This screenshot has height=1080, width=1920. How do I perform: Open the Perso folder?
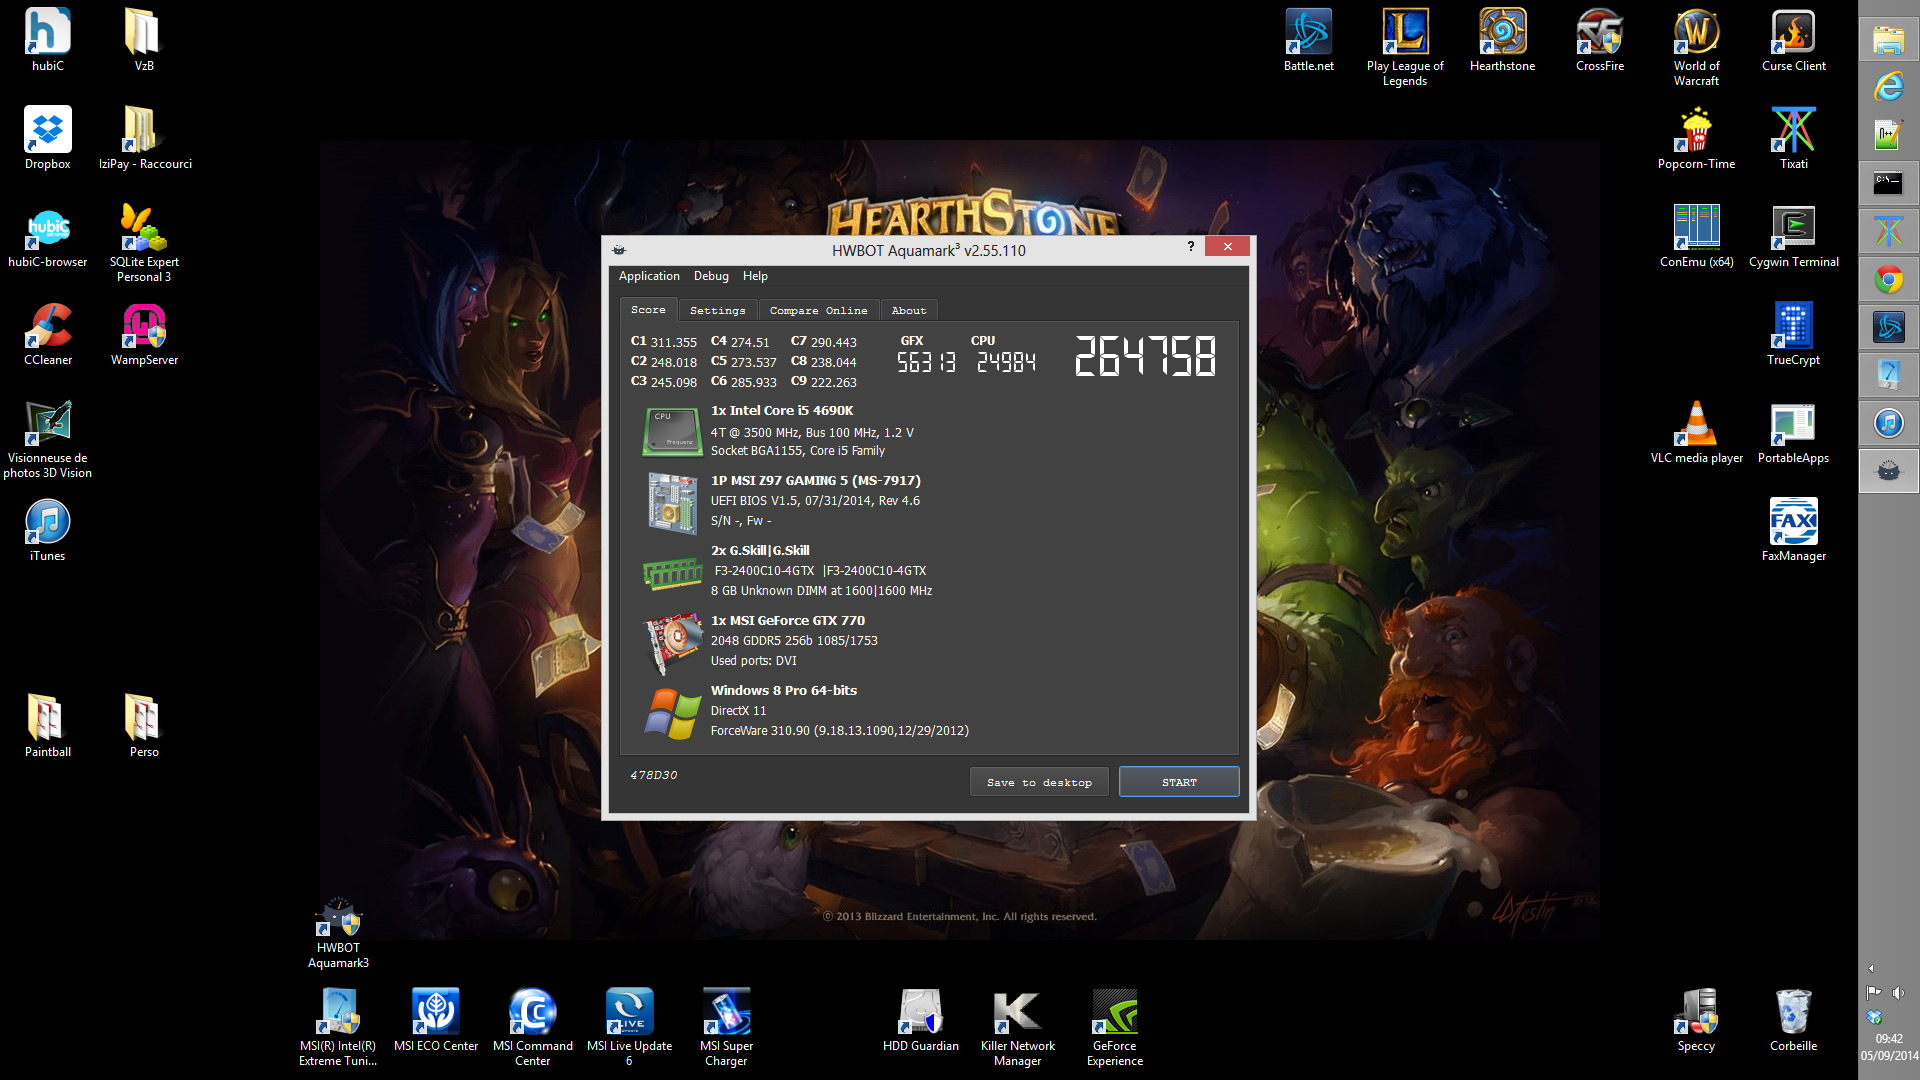pyautogui.click(x=144, y=726)
